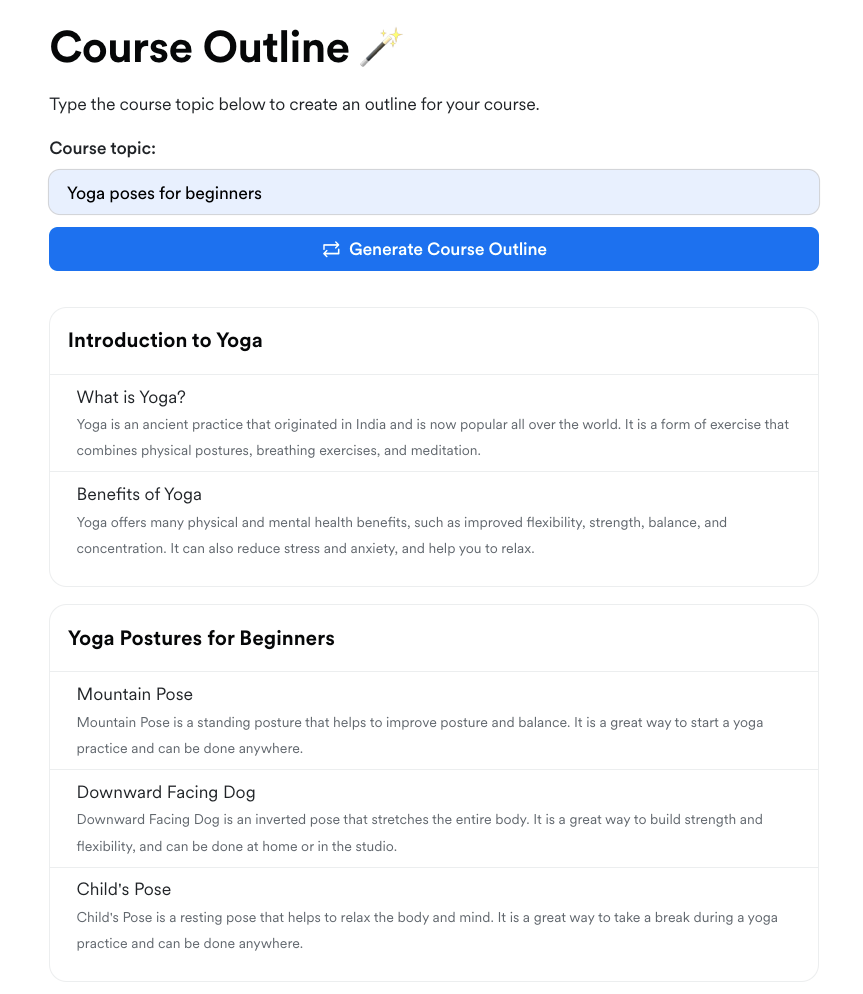This screenshot has width=863, height=994.
Task: Open the 'Benefits of Yoga' lesson
Action: [139, 494]
